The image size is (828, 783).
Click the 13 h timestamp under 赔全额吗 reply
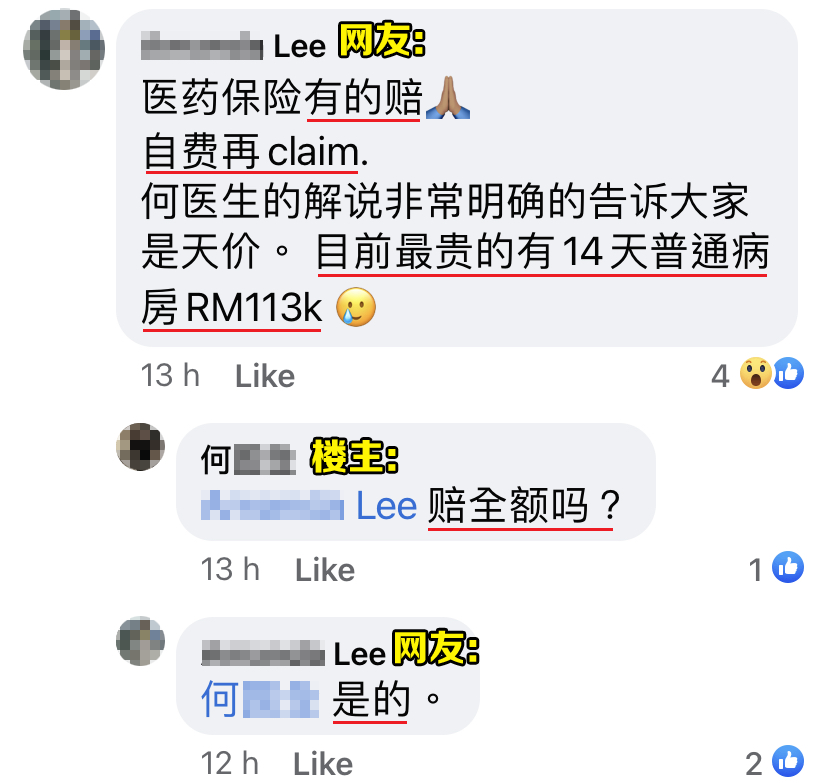[x=230, y=569]
